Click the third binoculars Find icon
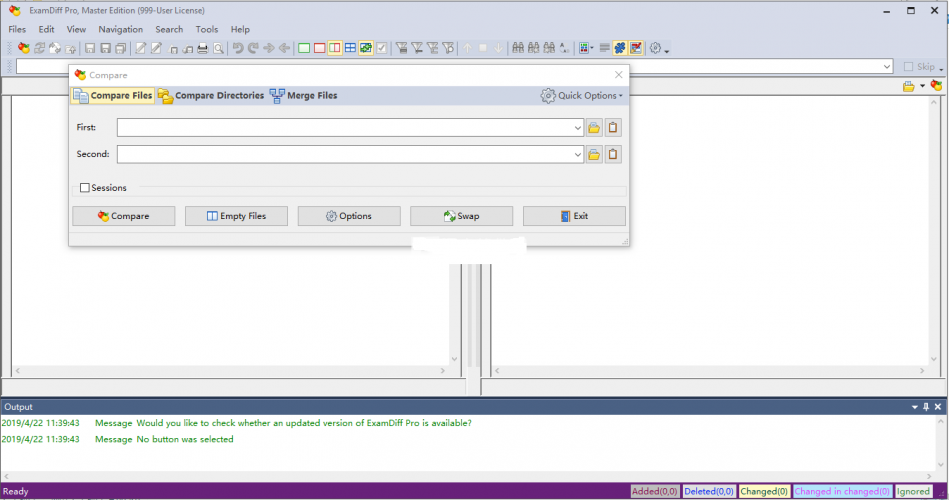Viewport: 949px width, 500px height. [549, 48]
